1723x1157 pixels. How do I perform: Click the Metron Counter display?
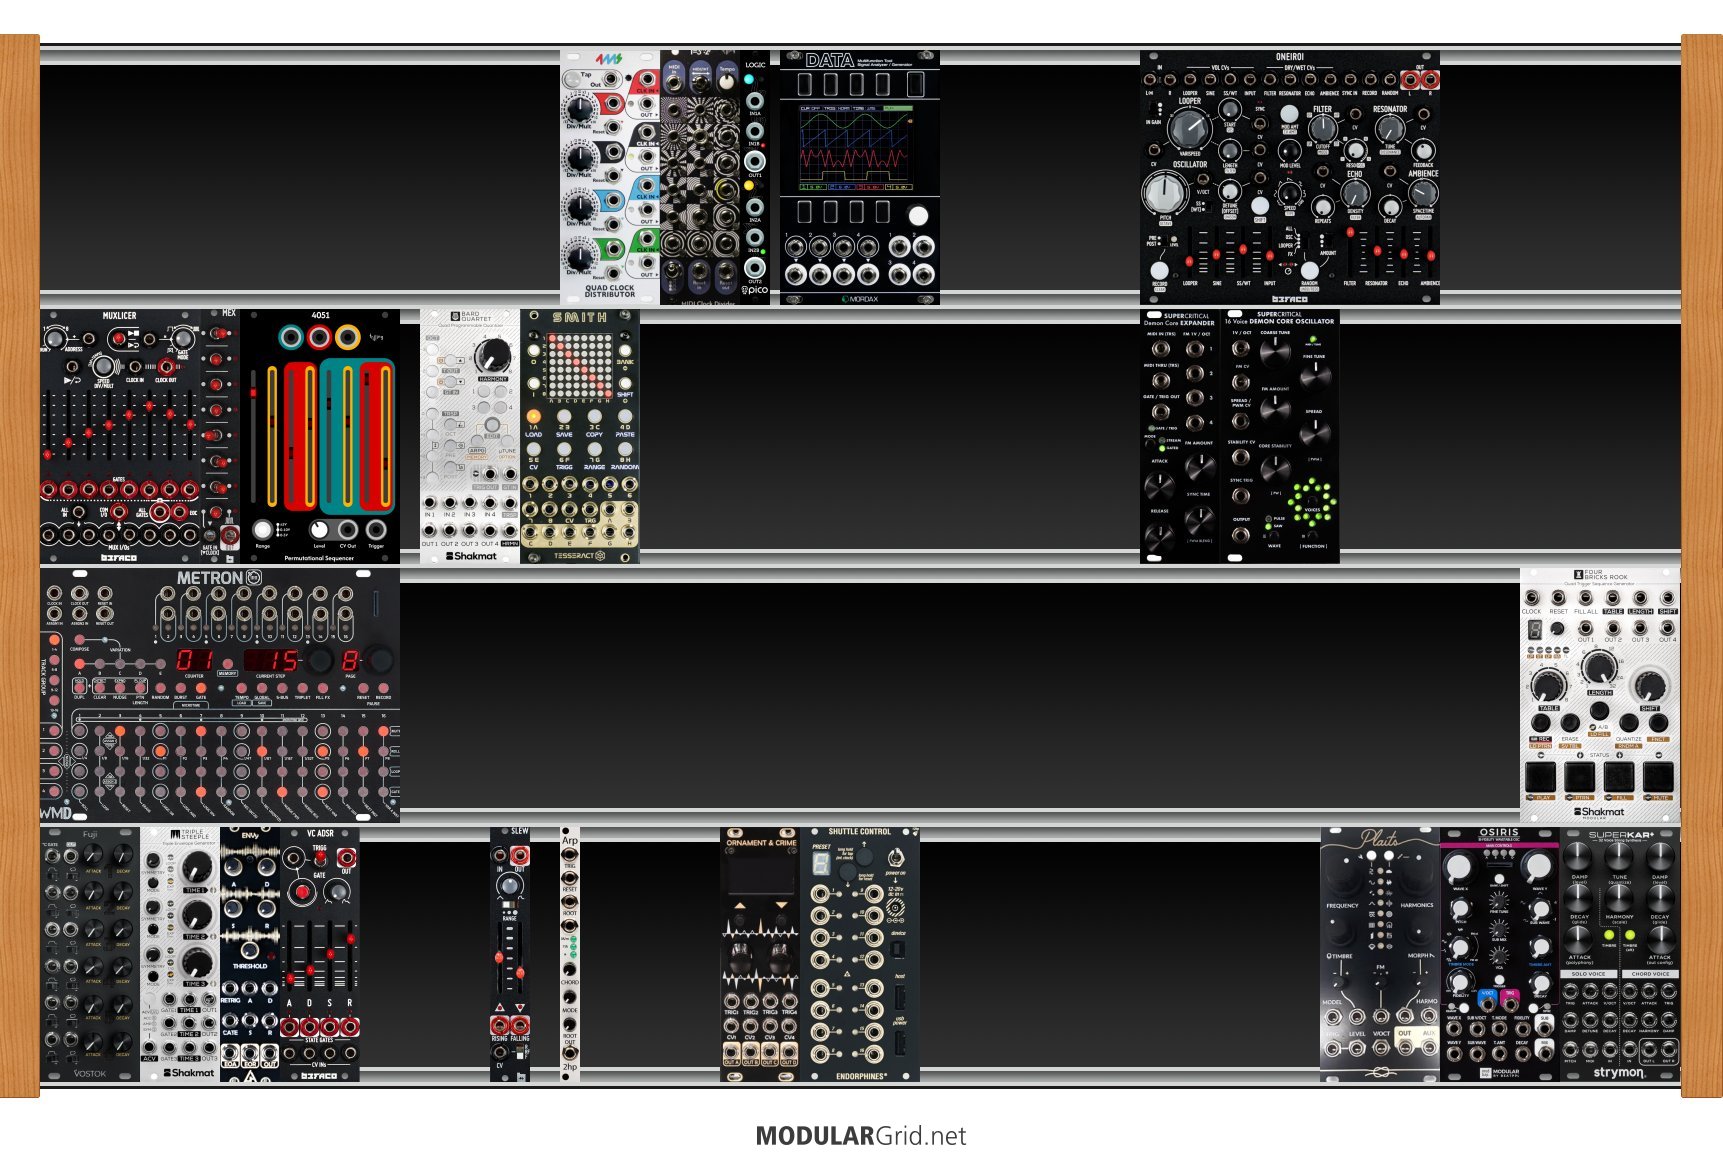click(195, 660)
